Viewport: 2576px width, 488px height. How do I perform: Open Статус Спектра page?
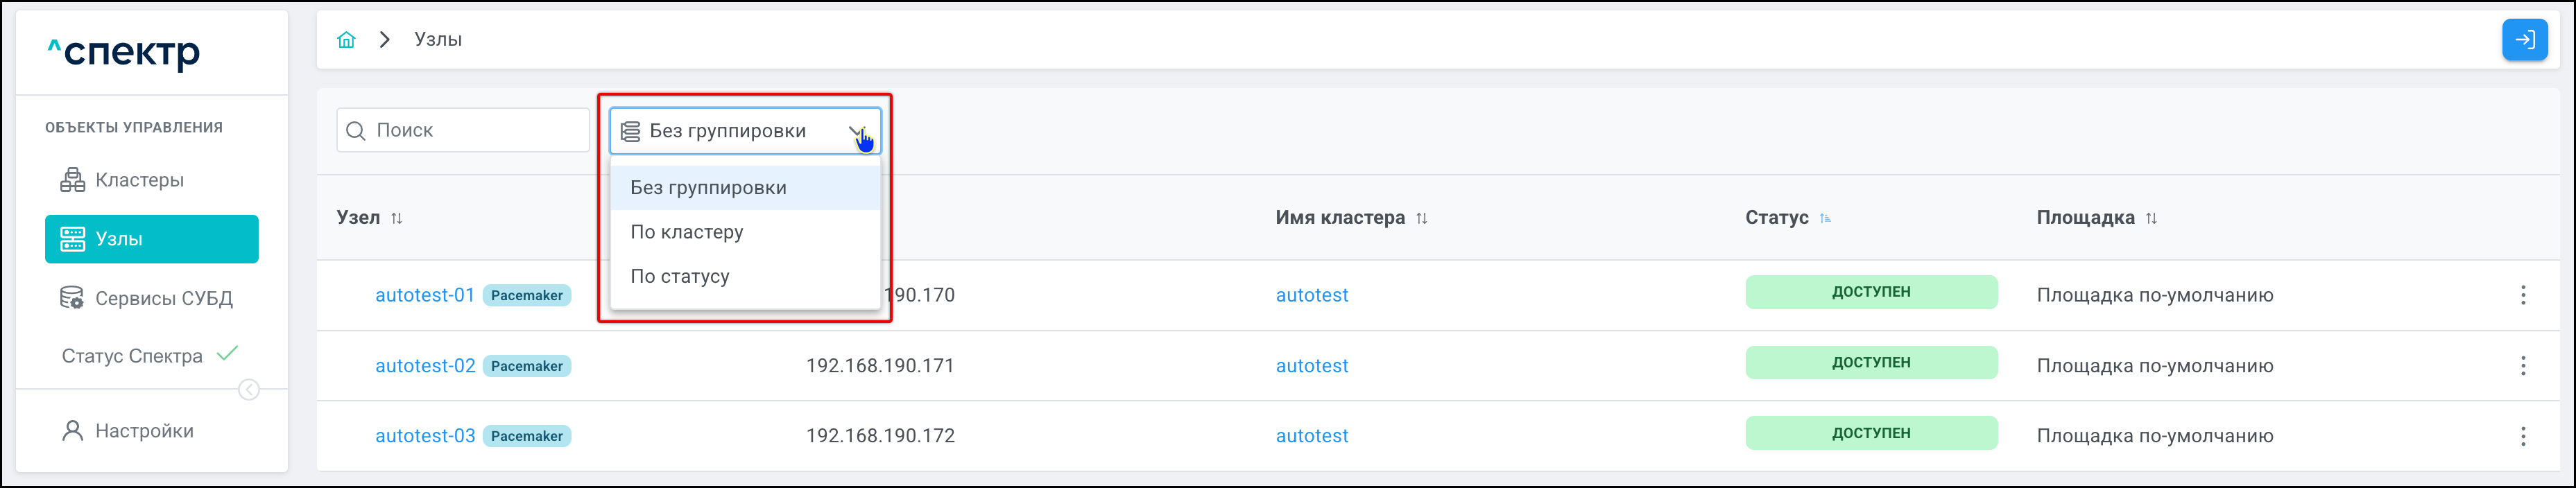[132, 356]
